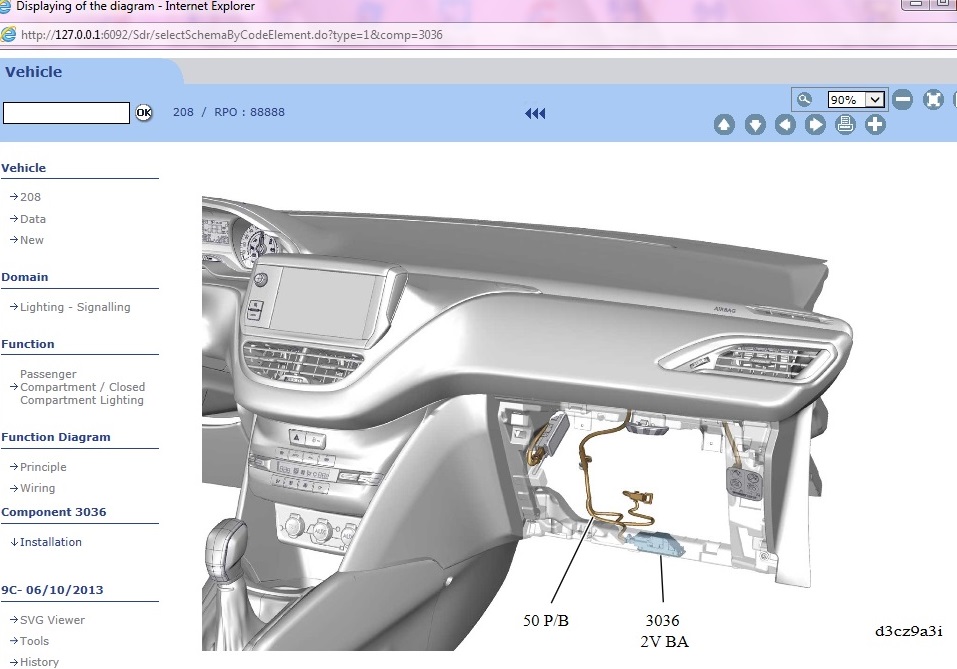Viewport: 957px width, 669px height.
Task: Focus the vehicle search input field
Action: tap(66, 113)
